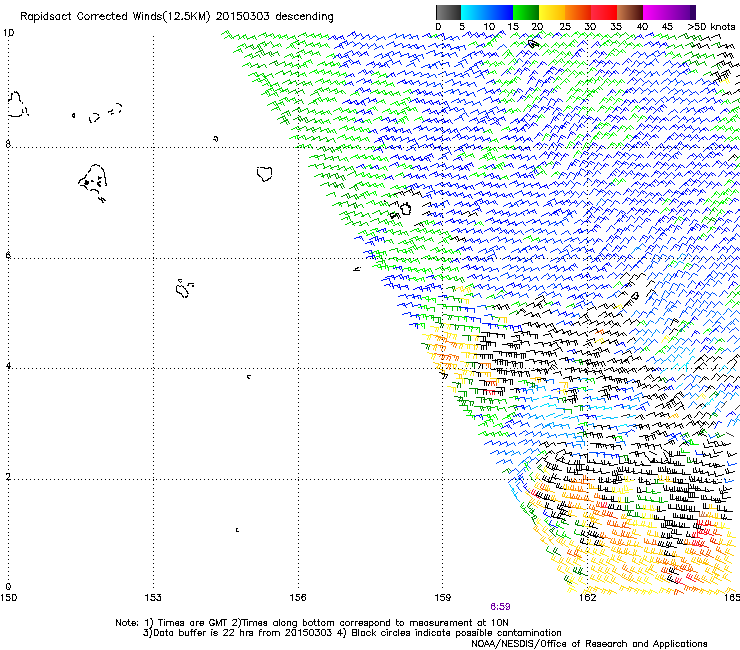Click the orange 25–30 knots legend segment
The height and width of the screenshot is (650, 740).
[x=578, y=12]
